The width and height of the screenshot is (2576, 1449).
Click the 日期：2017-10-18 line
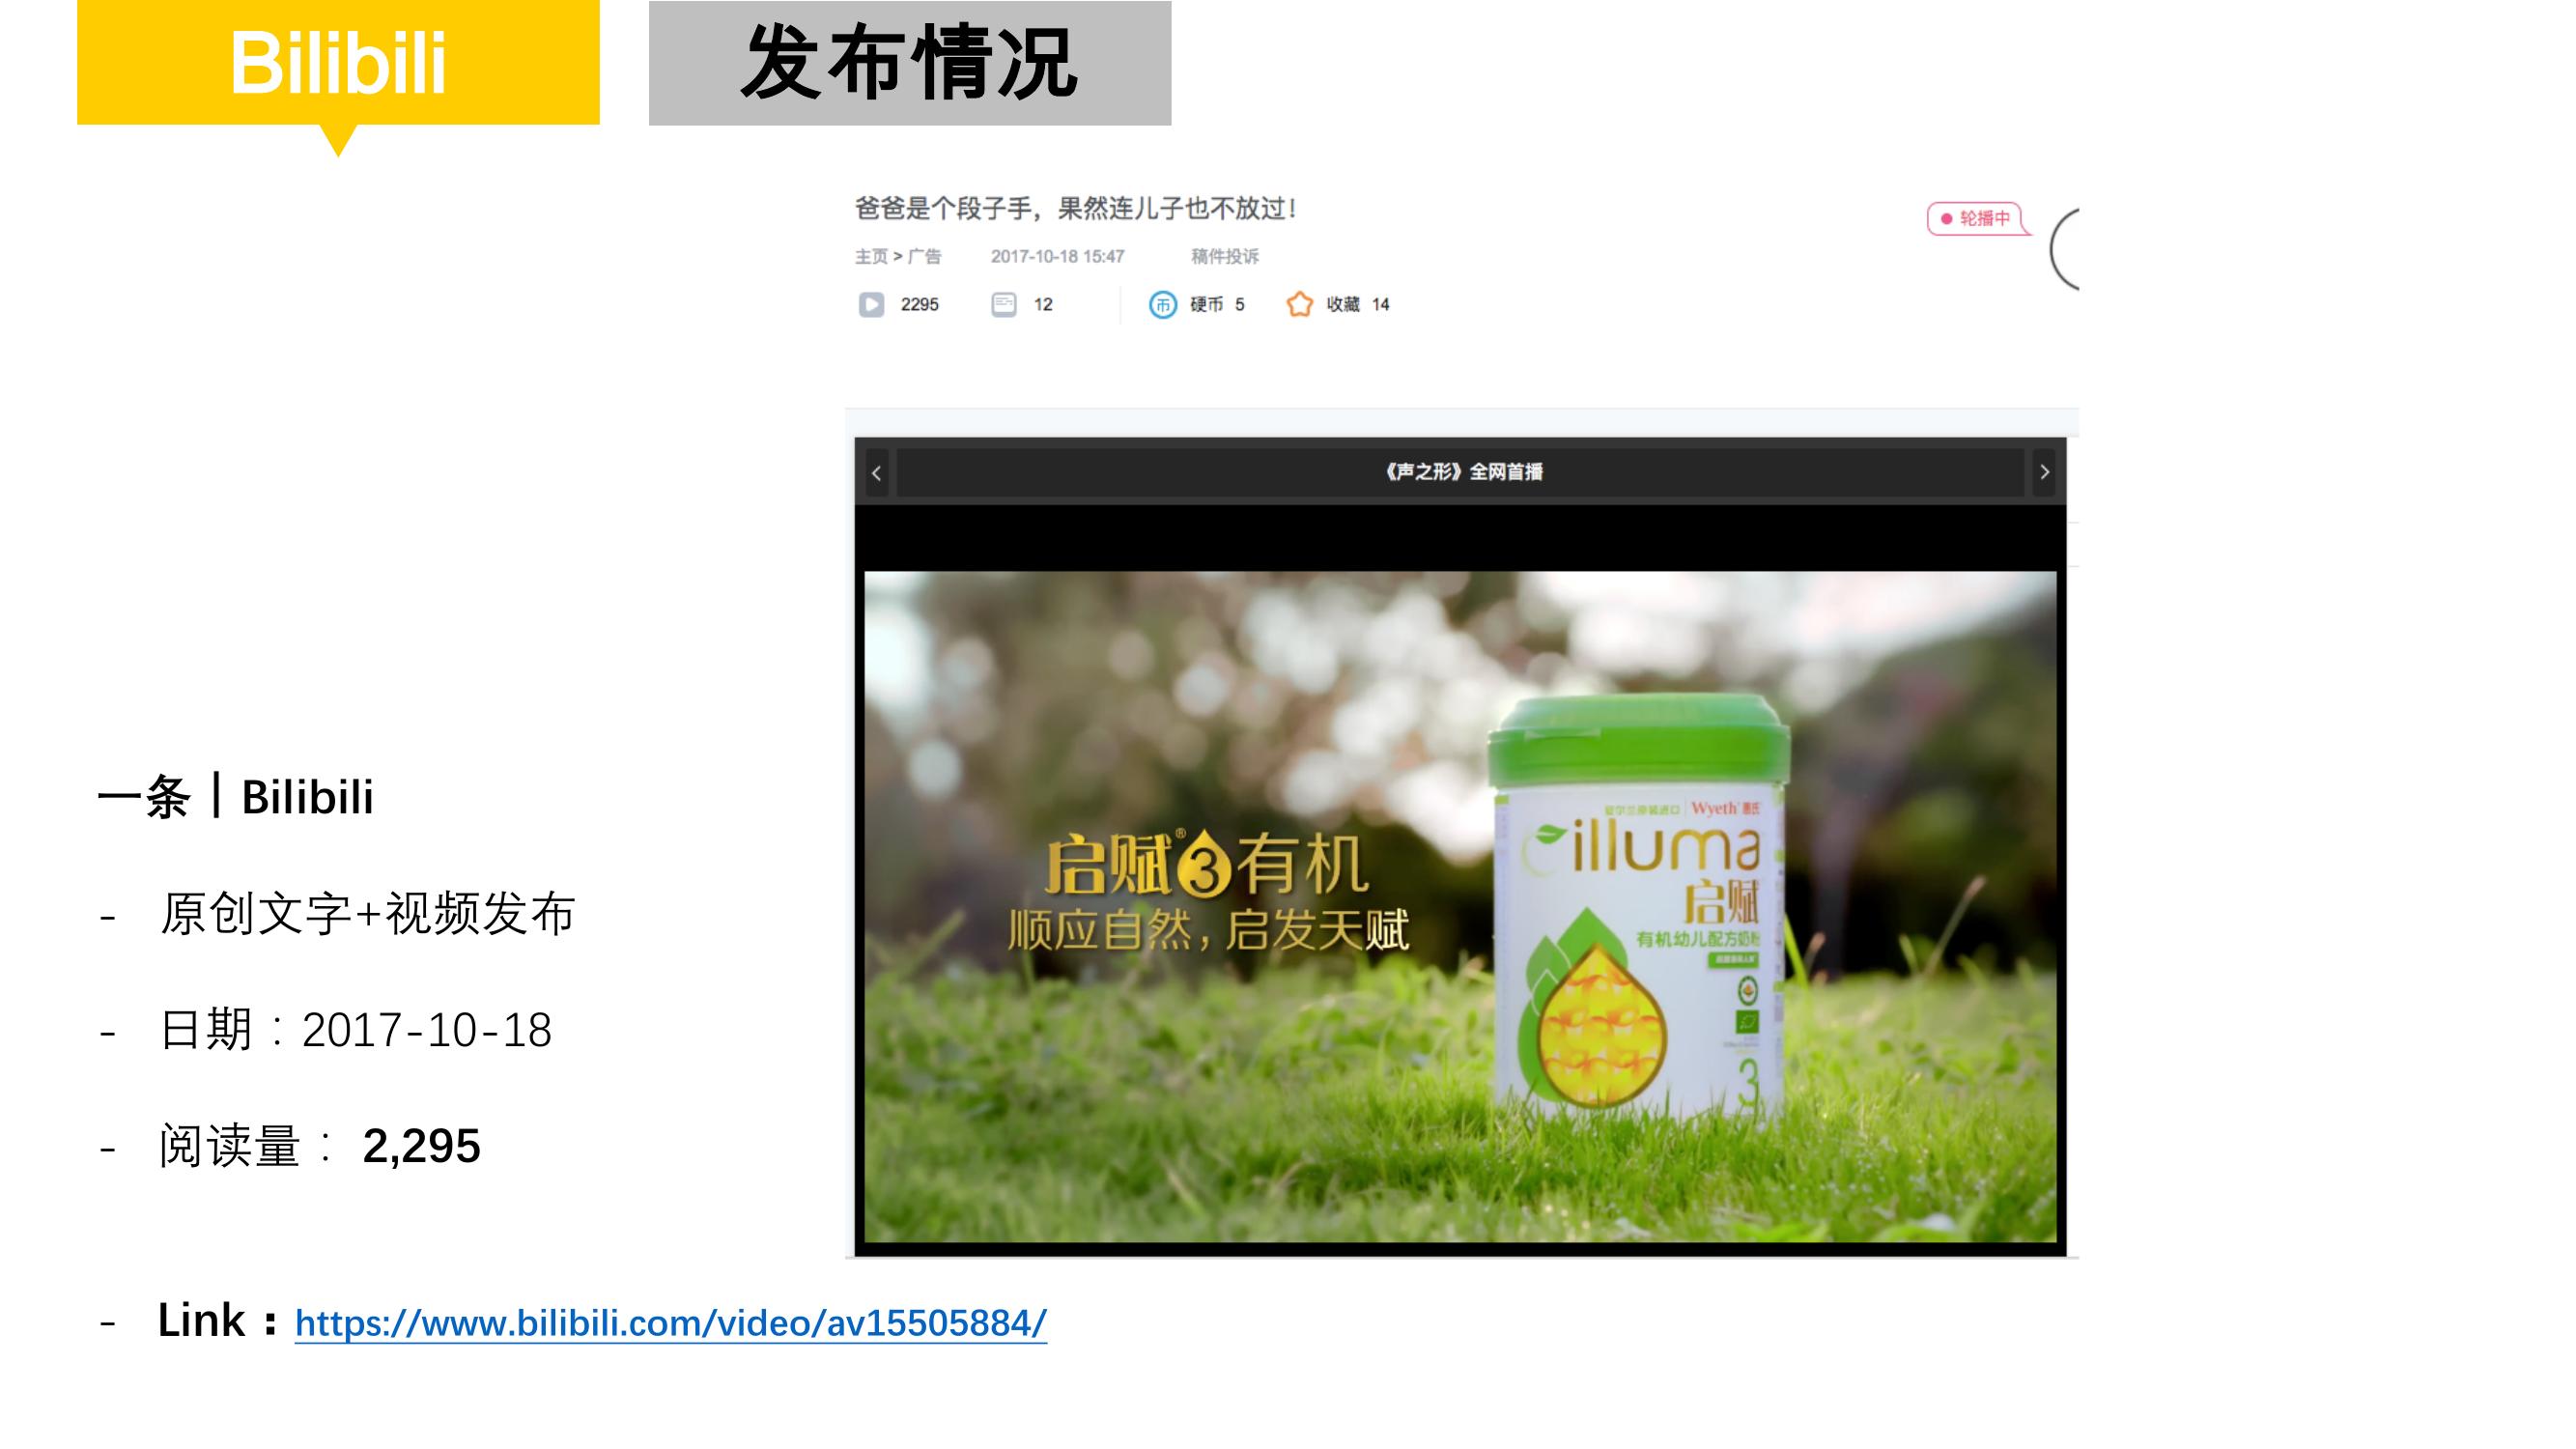point(355,1030)
